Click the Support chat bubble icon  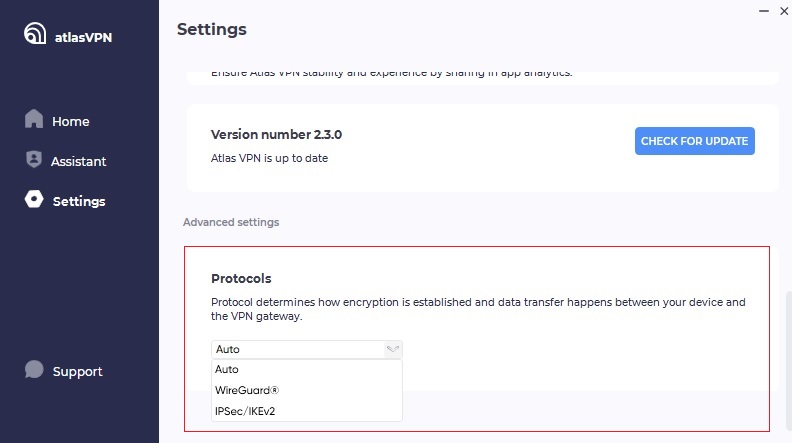coord(34,370)
